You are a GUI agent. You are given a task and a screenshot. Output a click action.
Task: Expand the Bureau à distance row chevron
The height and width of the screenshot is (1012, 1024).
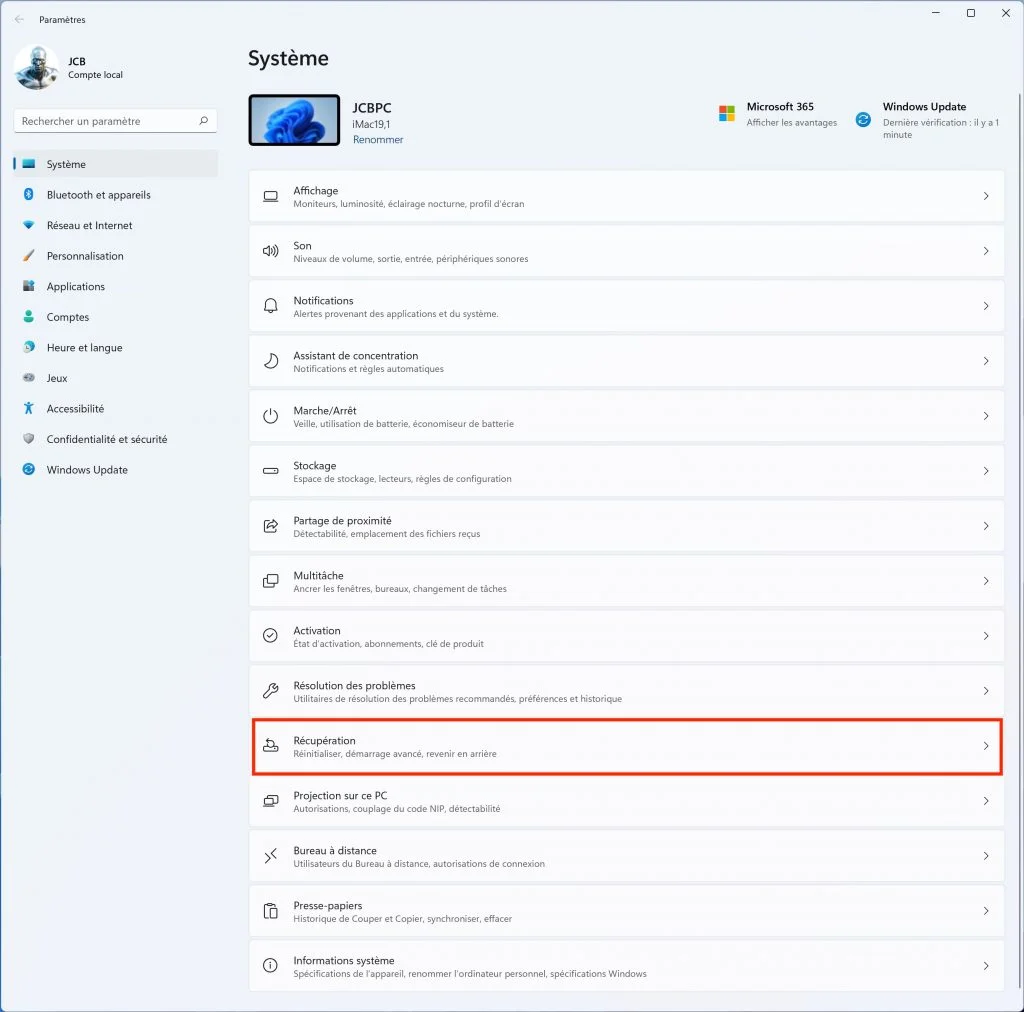tap(986, 856)
